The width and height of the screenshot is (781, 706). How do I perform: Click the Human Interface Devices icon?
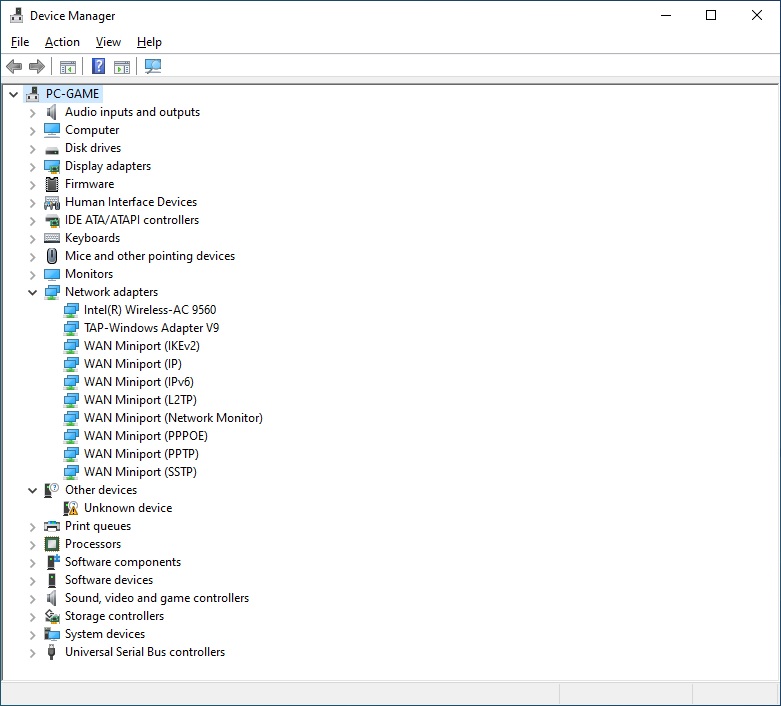point(52,203)
